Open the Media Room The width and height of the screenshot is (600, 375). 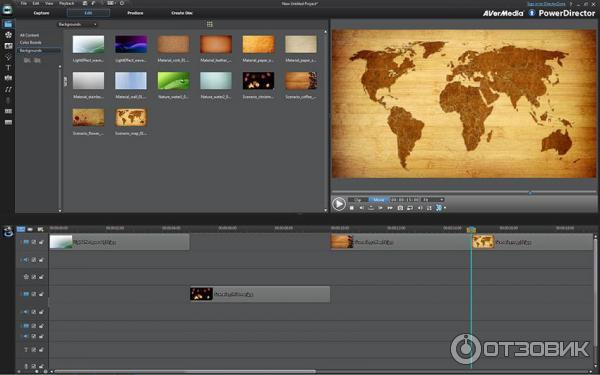click(x=8, y=24)
